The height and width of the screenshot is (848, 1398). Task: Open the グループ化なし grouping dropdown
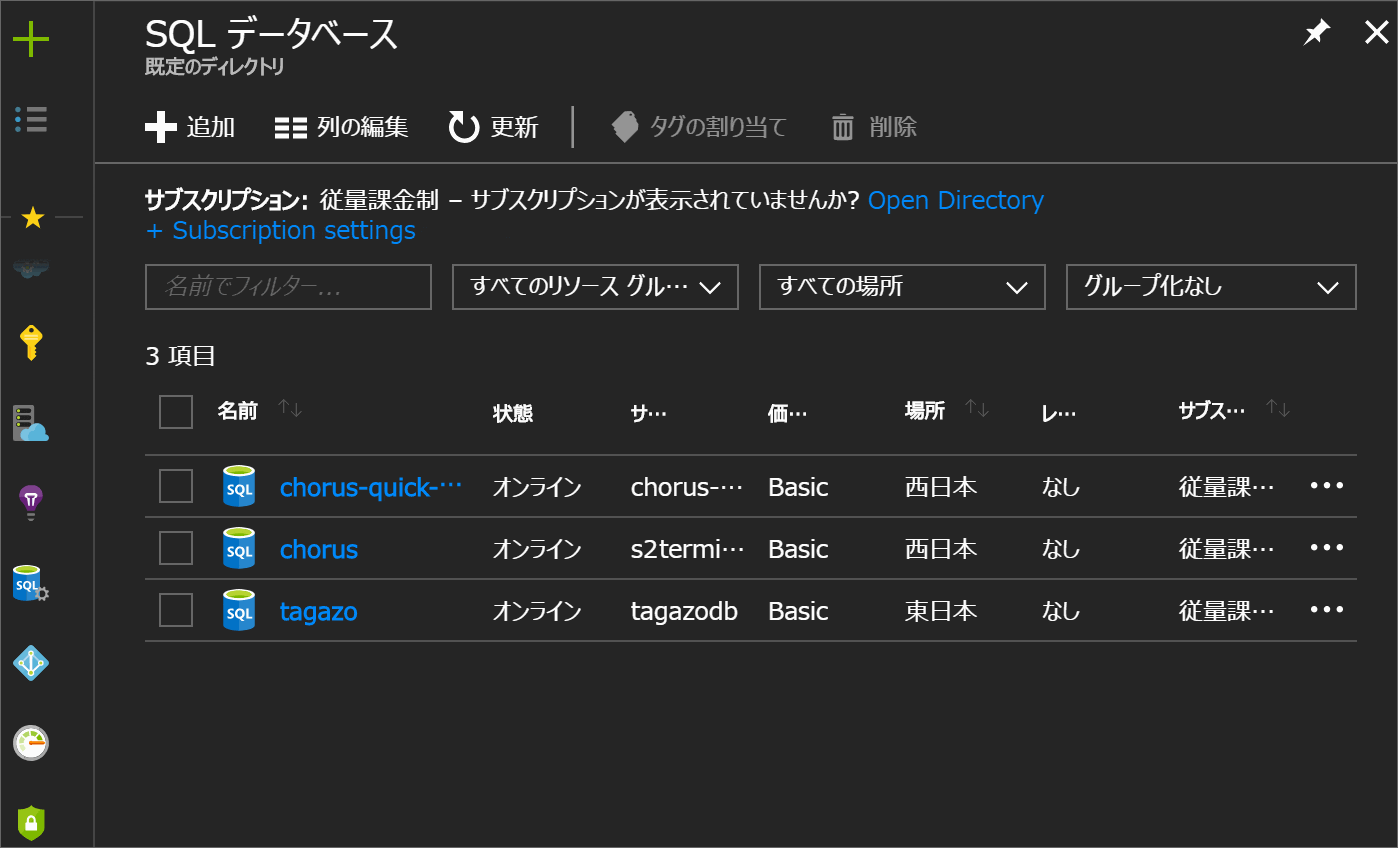(x=1210, y=287)
